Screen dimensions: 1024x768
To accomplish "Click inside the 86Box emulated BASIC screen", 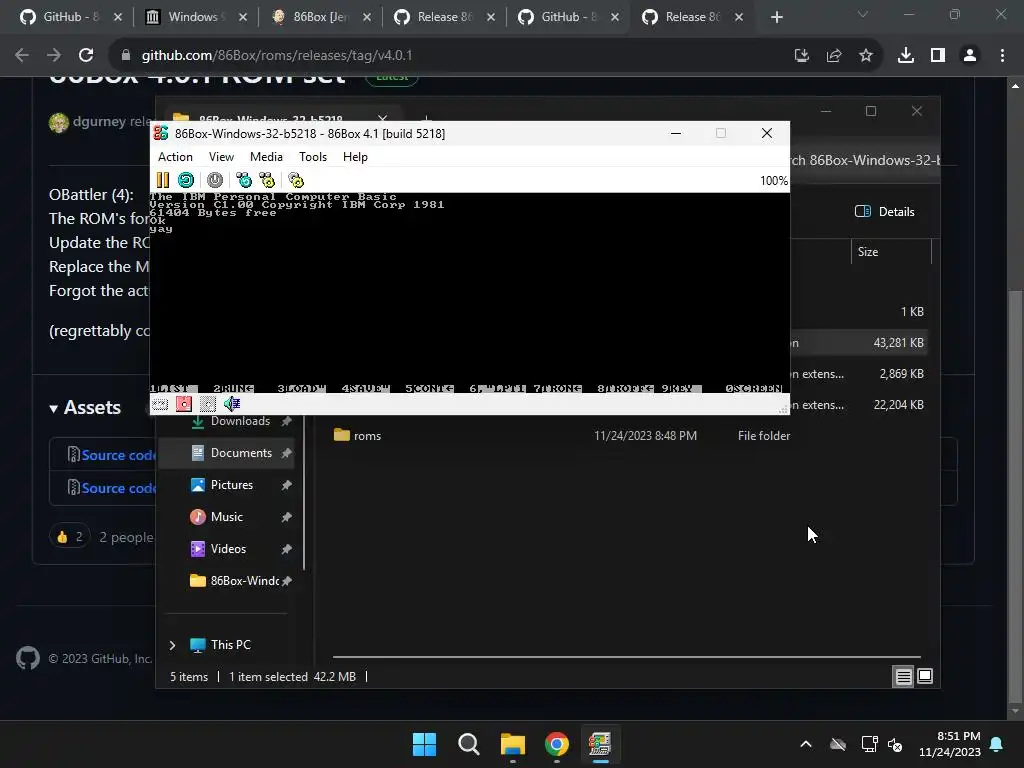I will pyautogui.click(x=469, y=293).
